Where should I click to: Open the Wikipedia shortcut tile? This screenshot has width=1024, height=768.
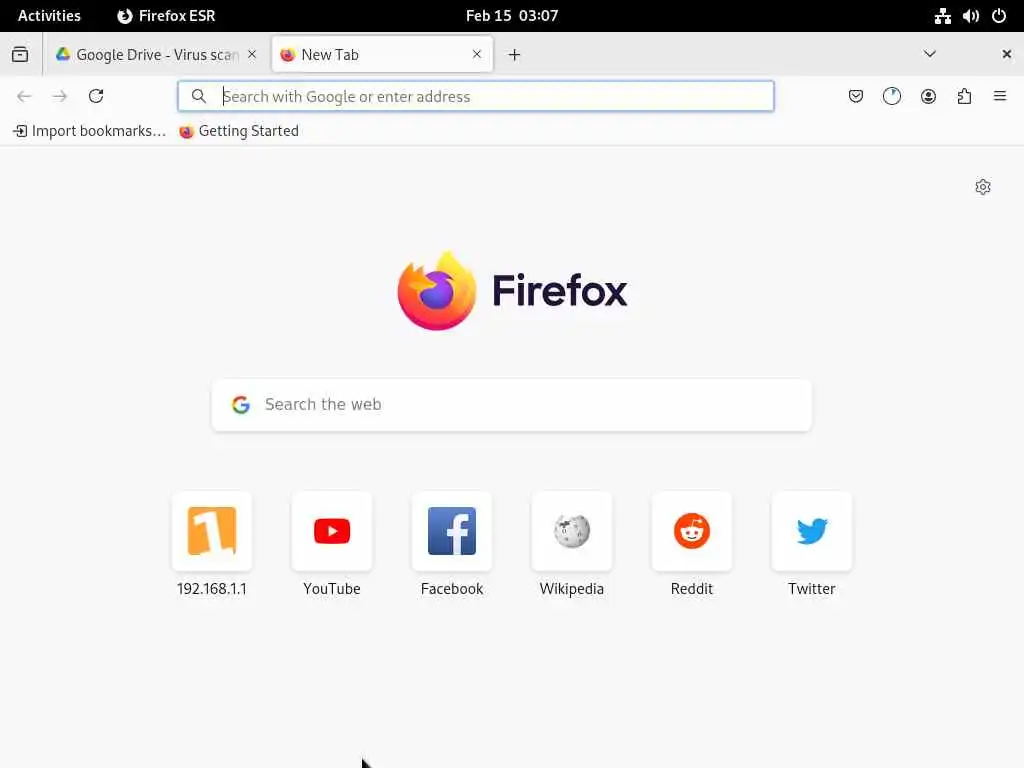pyautogui.click(x=572, y=544)
